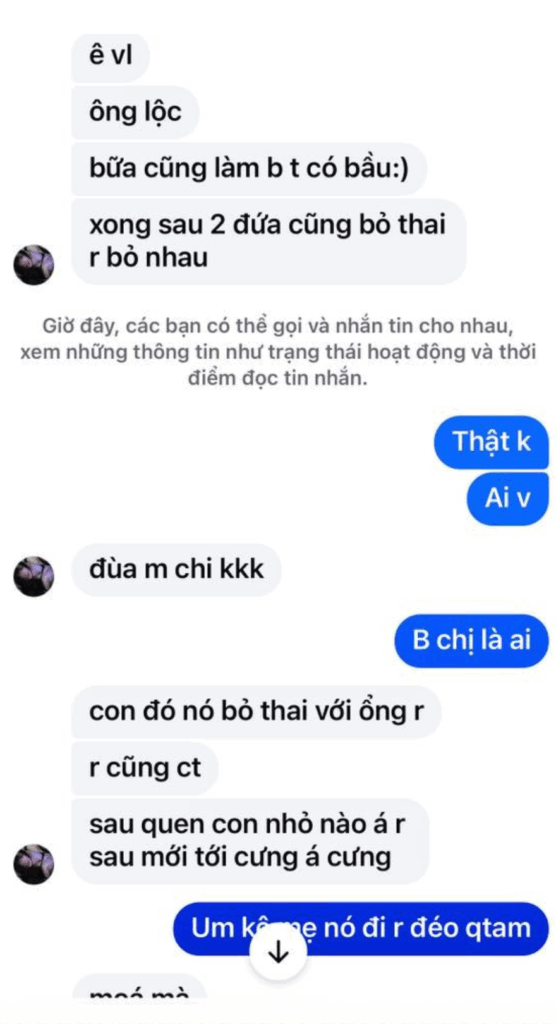The image size is (556, 1024).
Task: Select message 'con đó nó bỏ thai với ổng r'
Action: (256, 712)
